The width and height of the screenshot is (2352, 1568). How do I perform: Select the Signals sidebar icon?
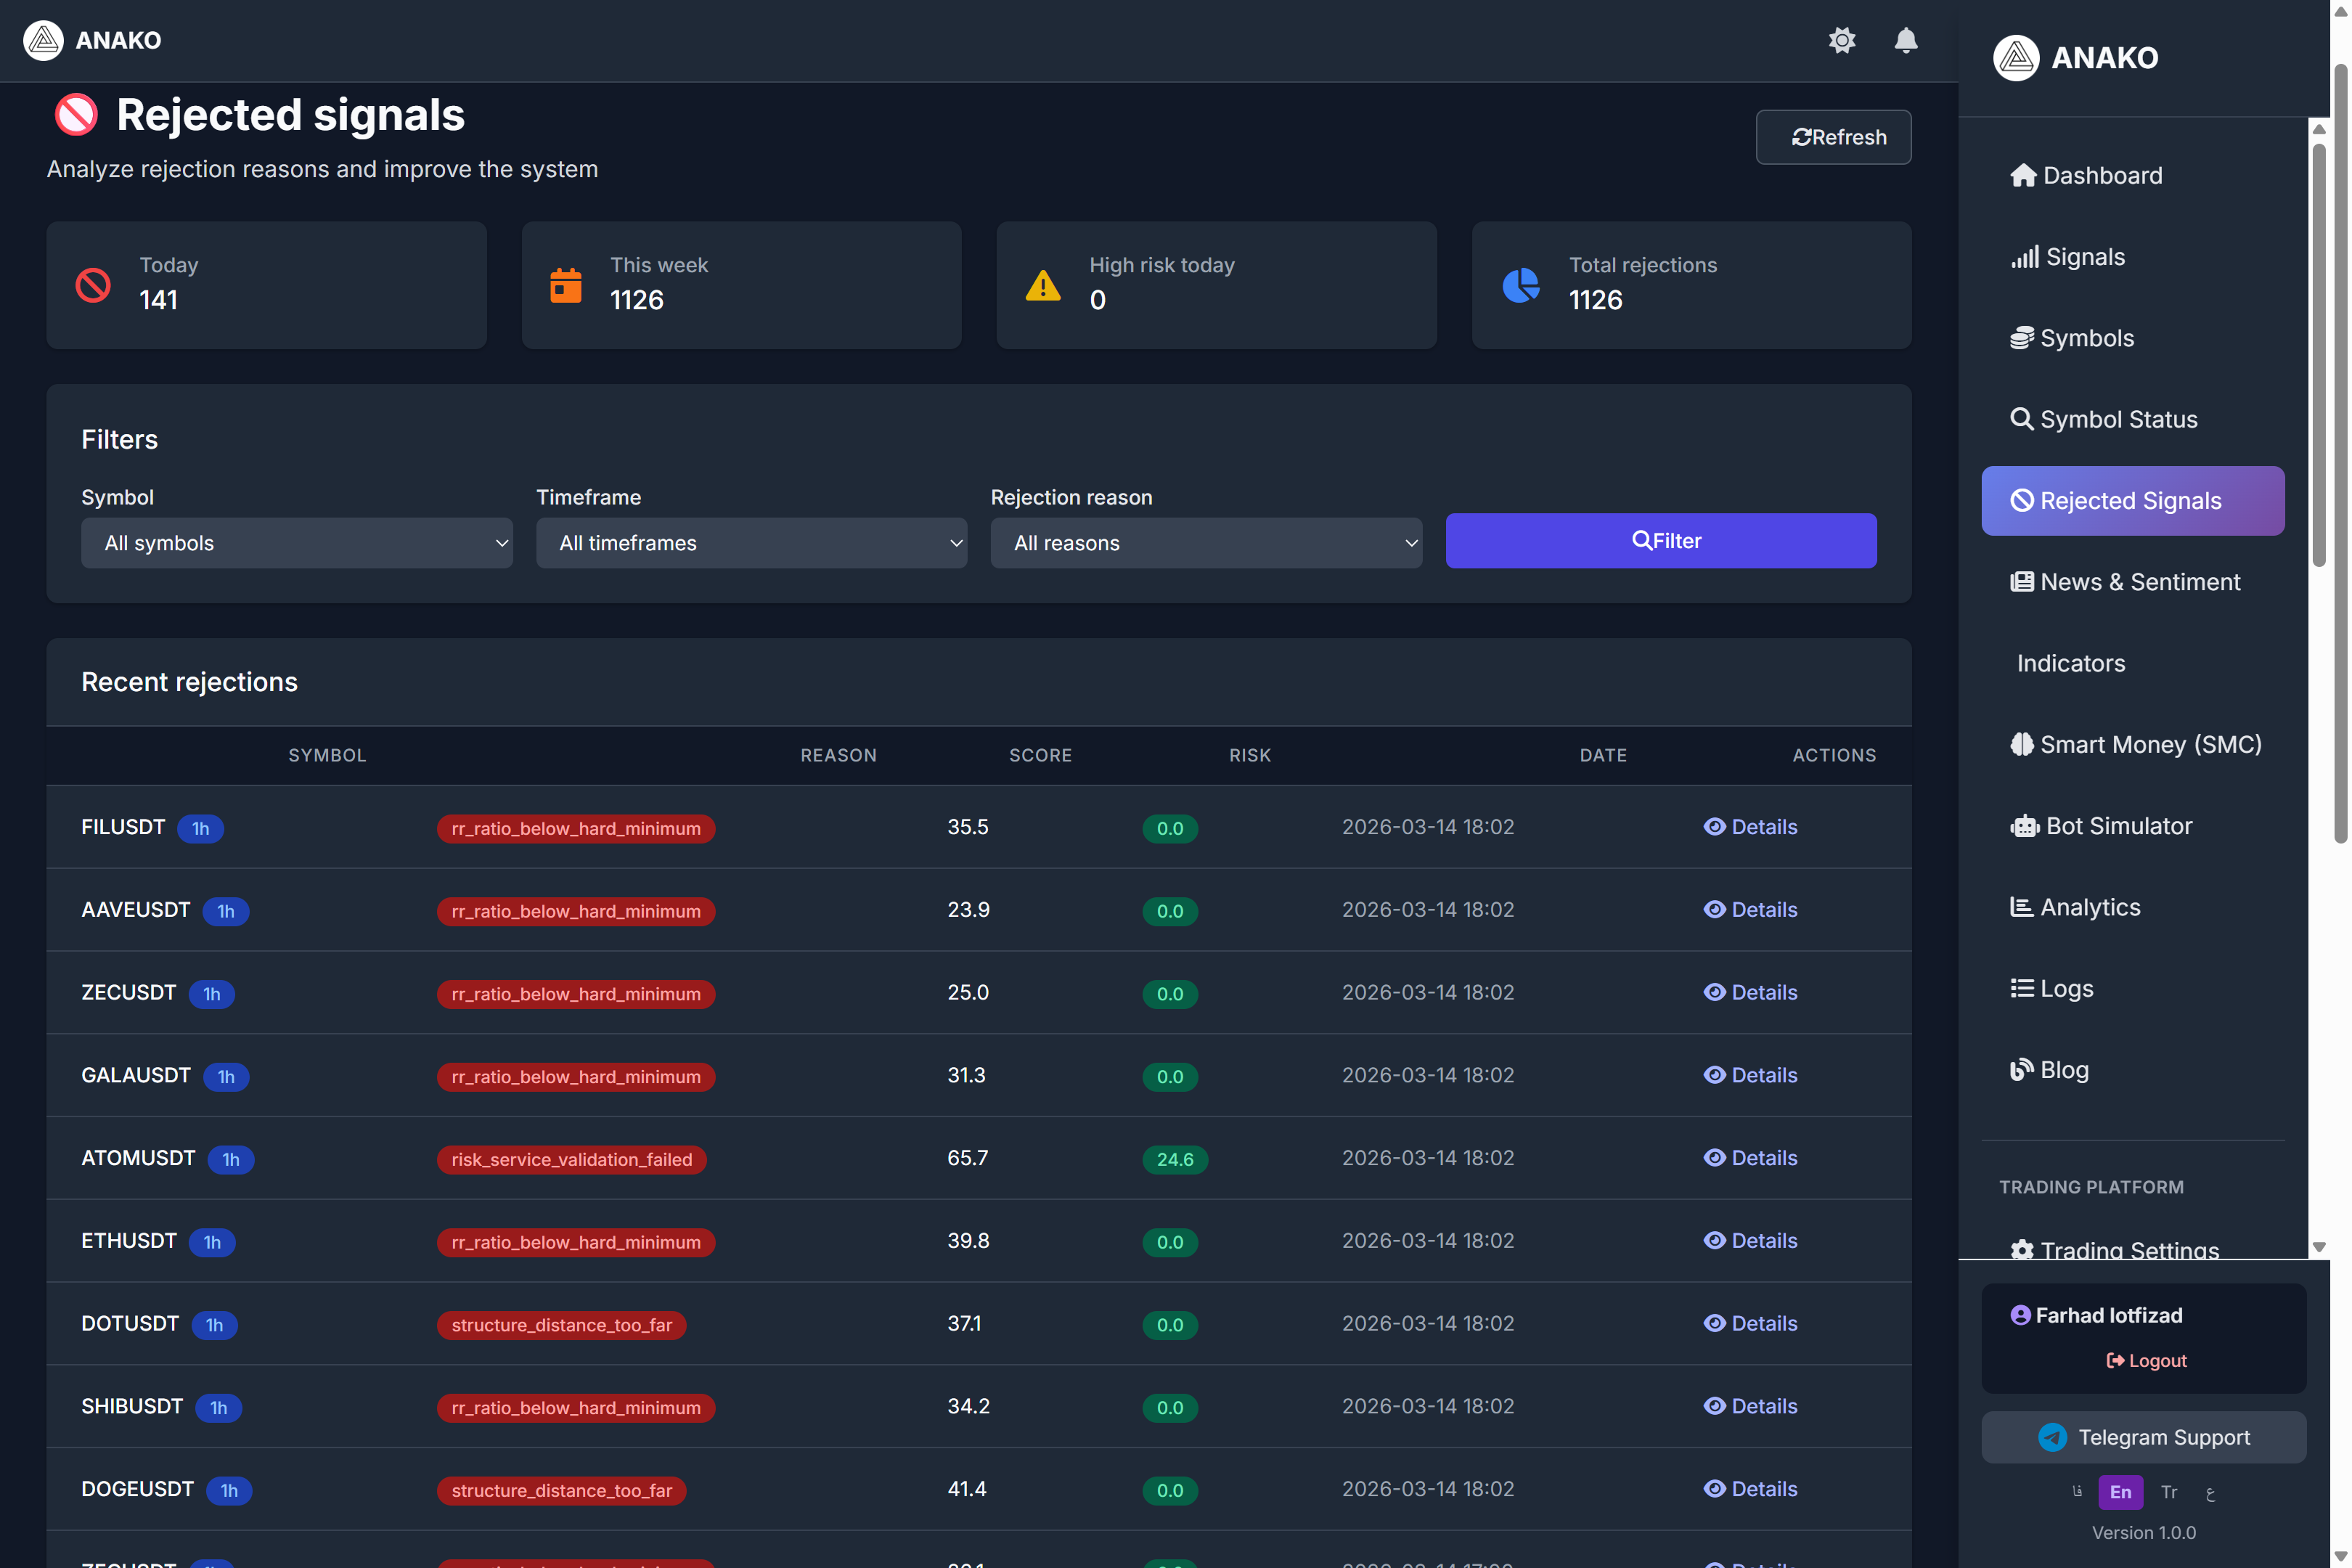(x=2025, y=256)
